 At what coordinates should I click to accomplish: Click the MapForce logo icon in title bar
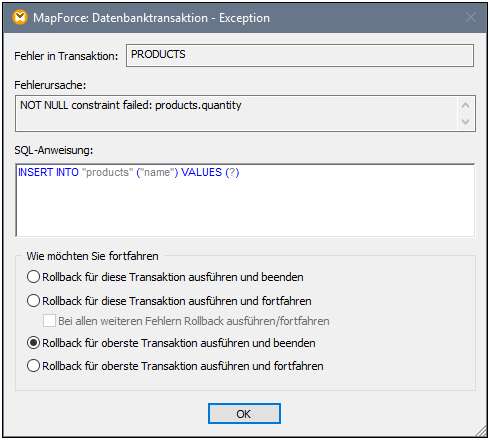coord(20,17)
